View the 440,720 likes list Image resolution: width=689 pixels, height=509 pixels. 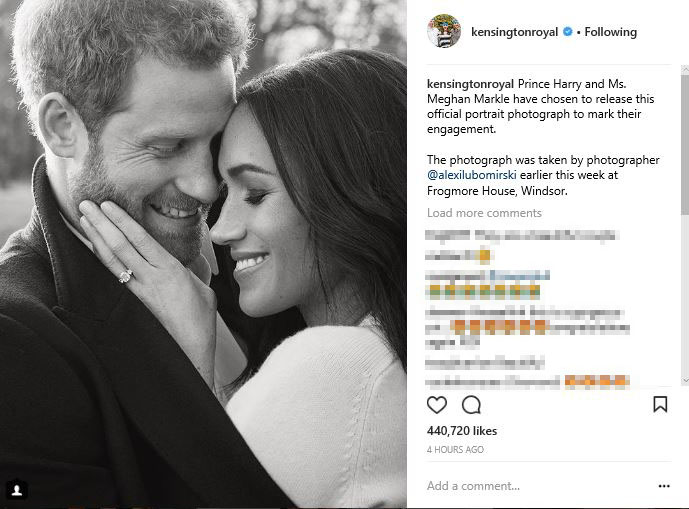tap(462, 431)
